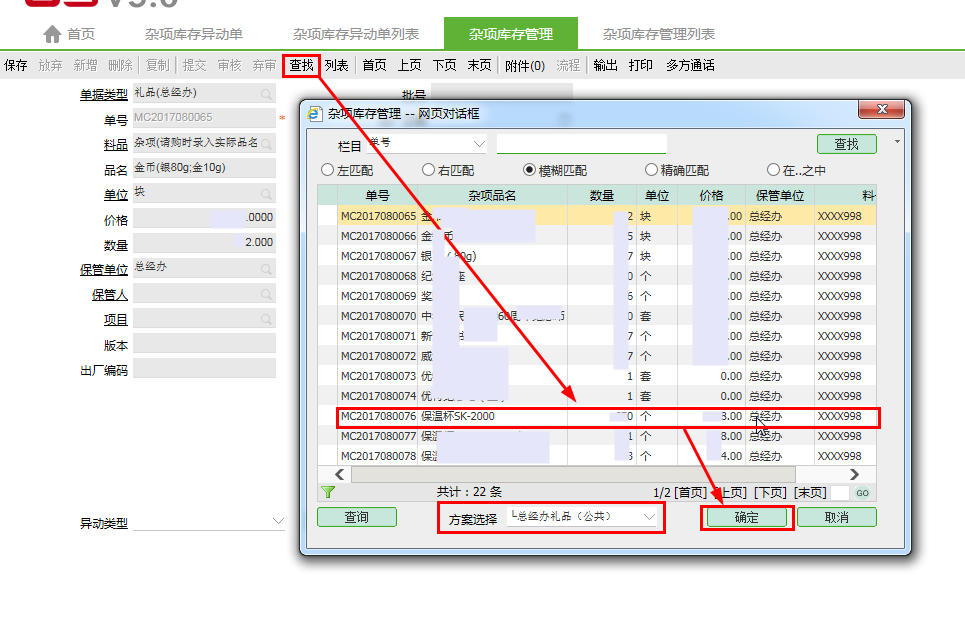
Task: Click the search icon in 保管人 field
Action: (x=266, y=294)
